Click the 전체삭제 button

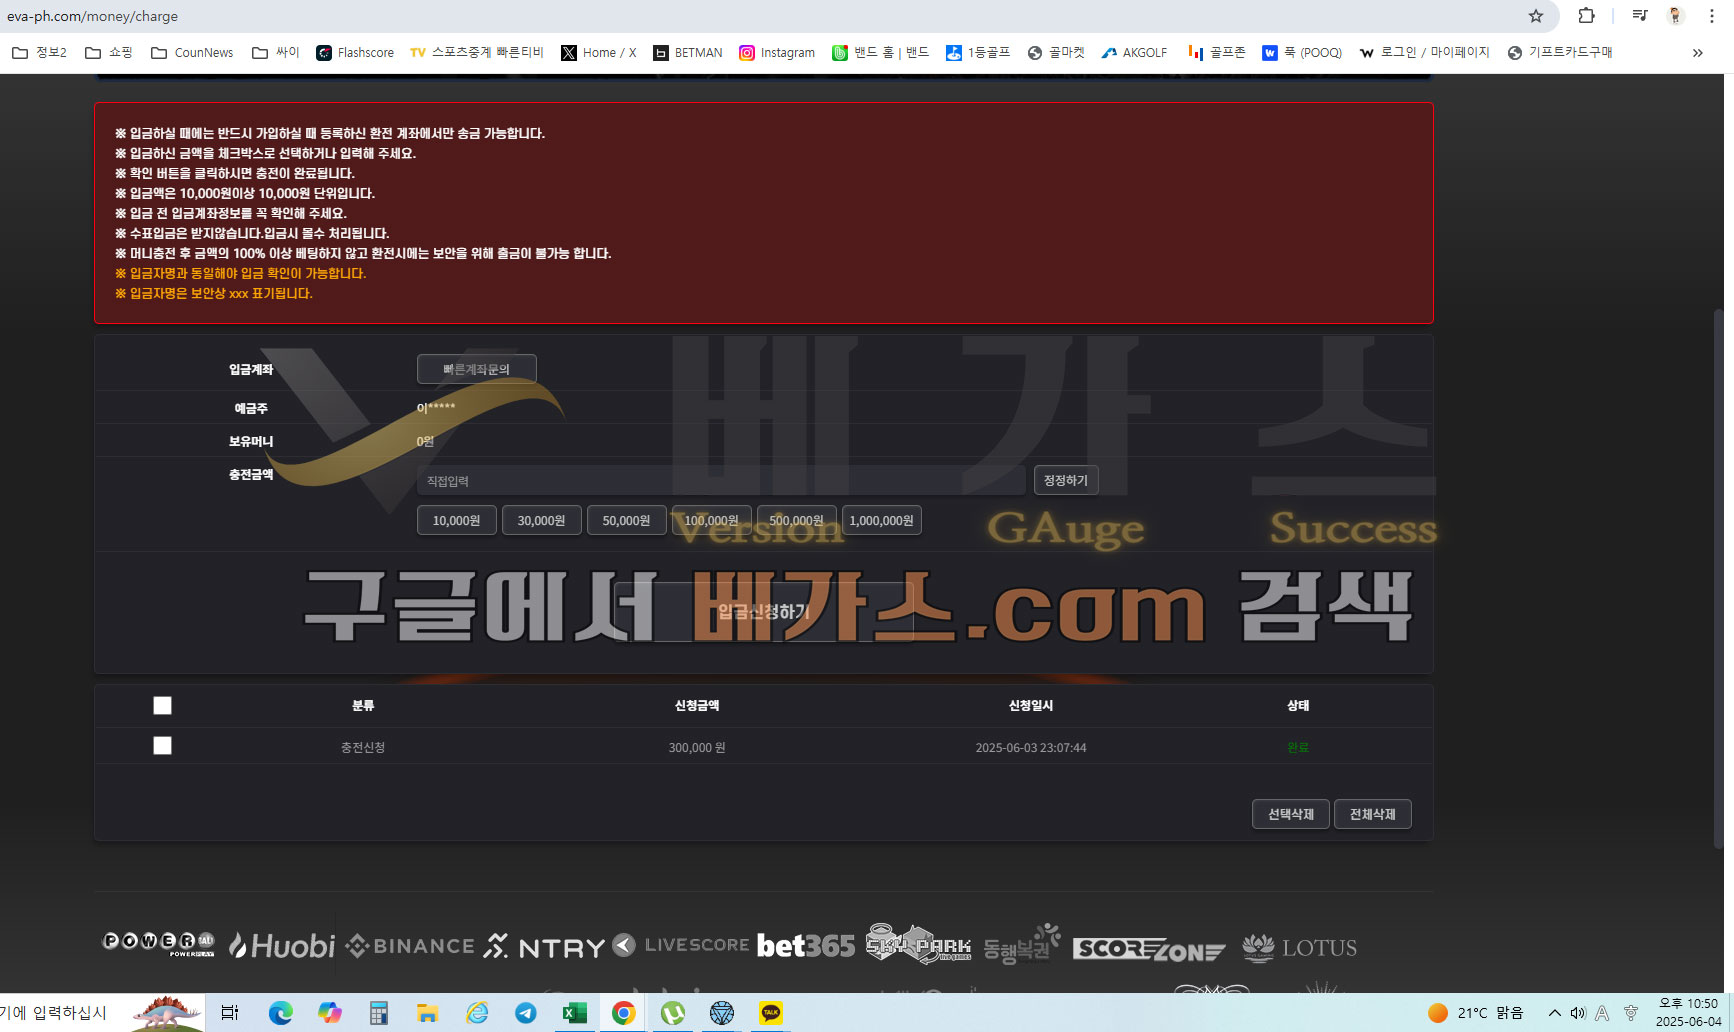tap(1372, 814)
